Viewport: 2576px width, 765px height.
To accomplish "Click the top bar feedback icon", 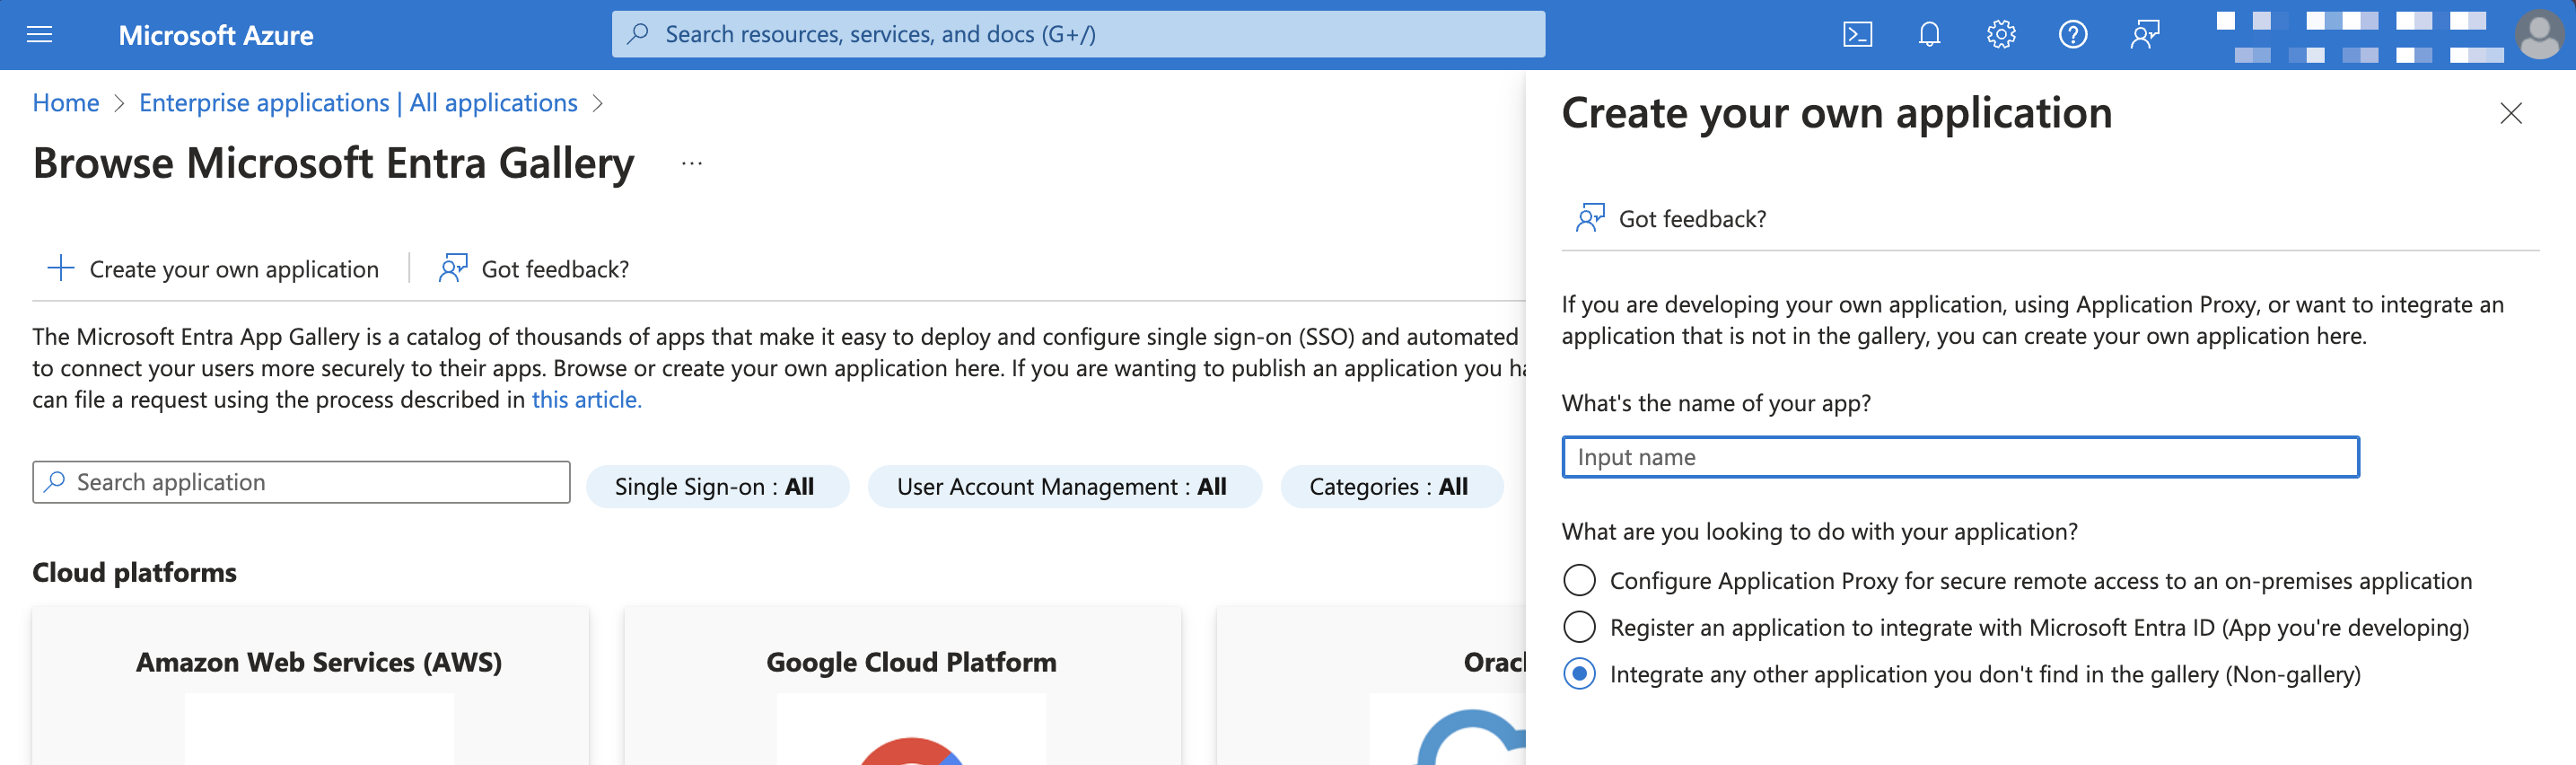I will click(x=2144, y=35).
